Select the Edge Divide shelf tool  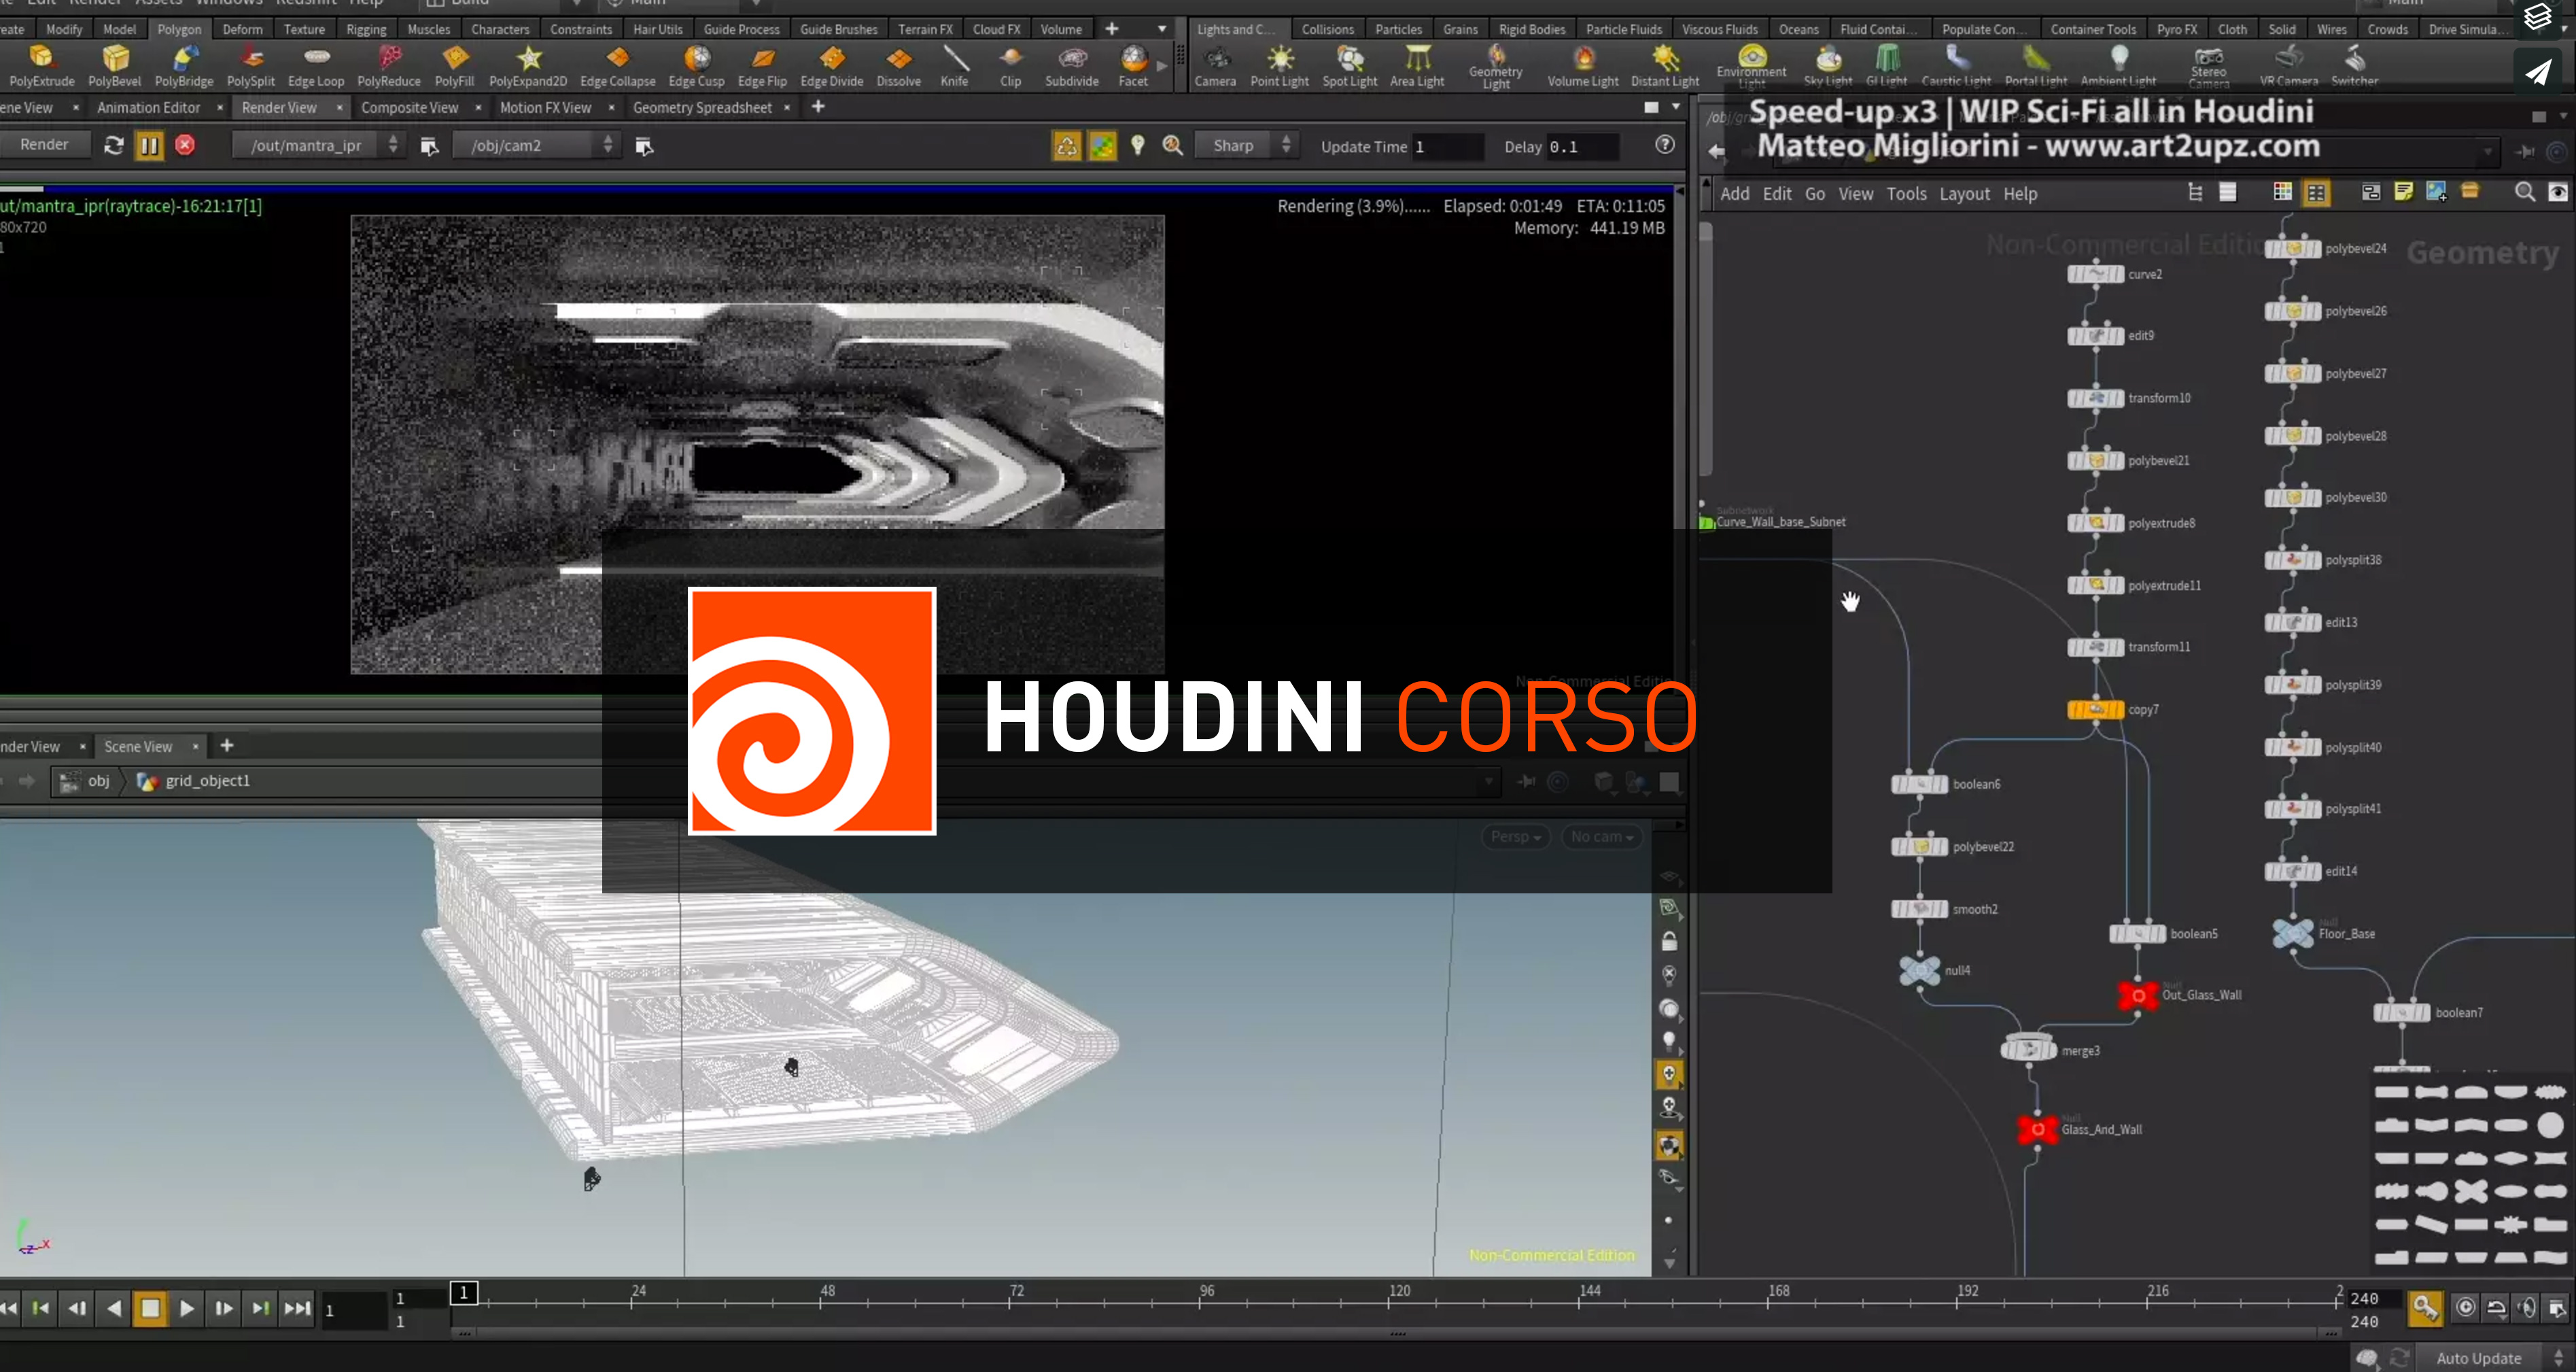(x=832, y=66)
